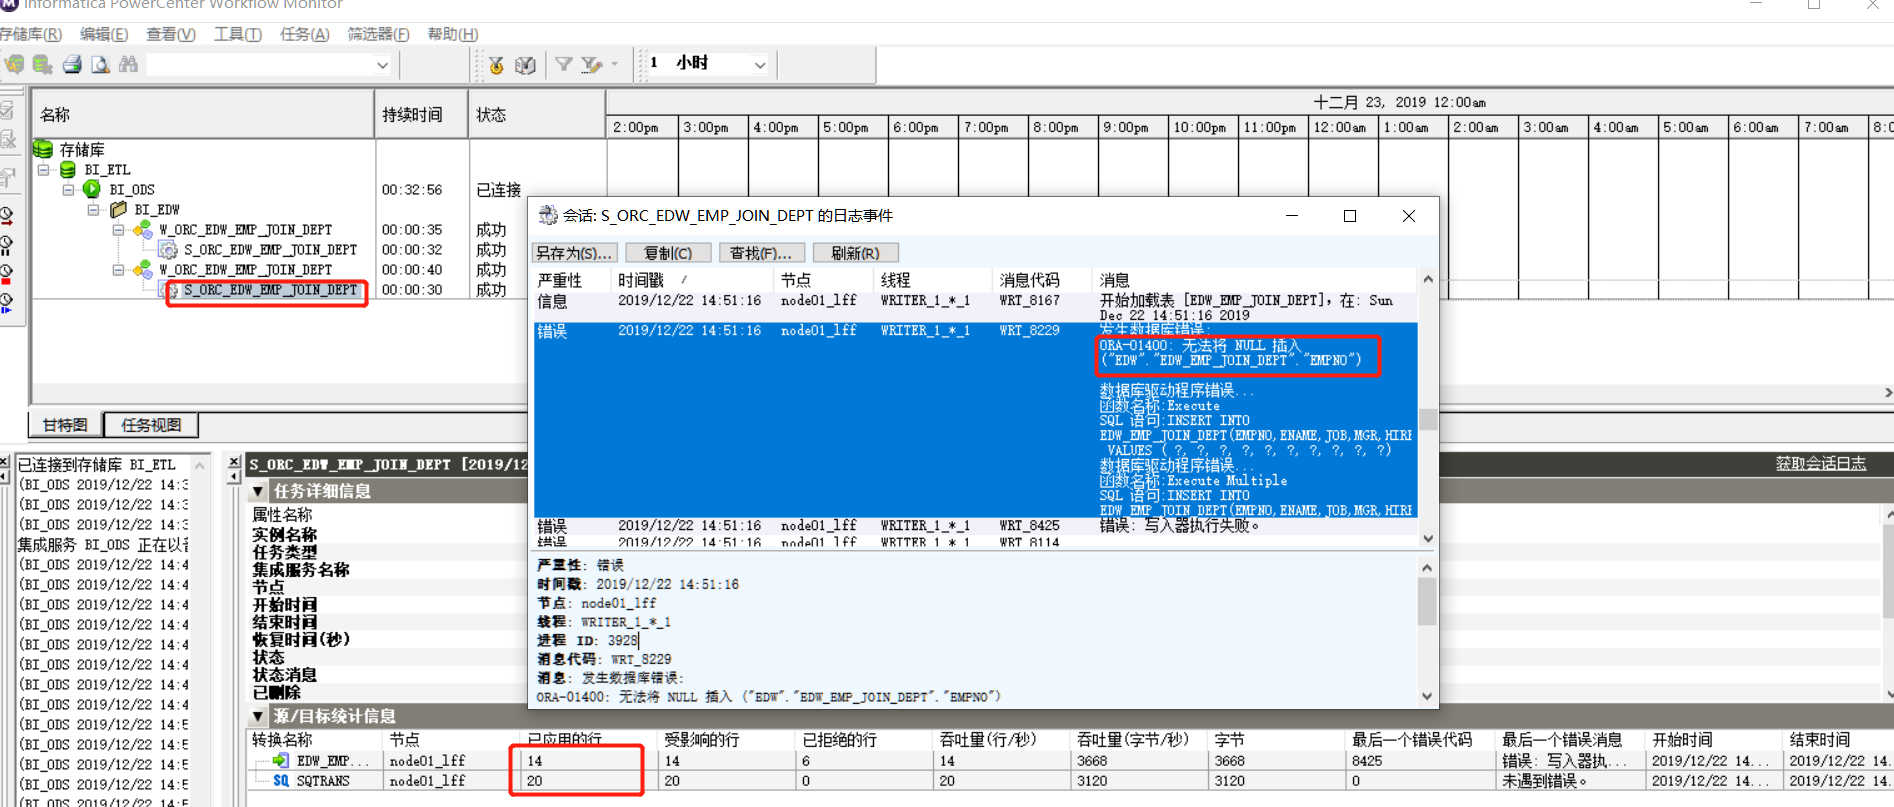This screenshot has width=1894, height=807.
Task: Click the second workflow icon at 00:00:40
Action: 143,269
